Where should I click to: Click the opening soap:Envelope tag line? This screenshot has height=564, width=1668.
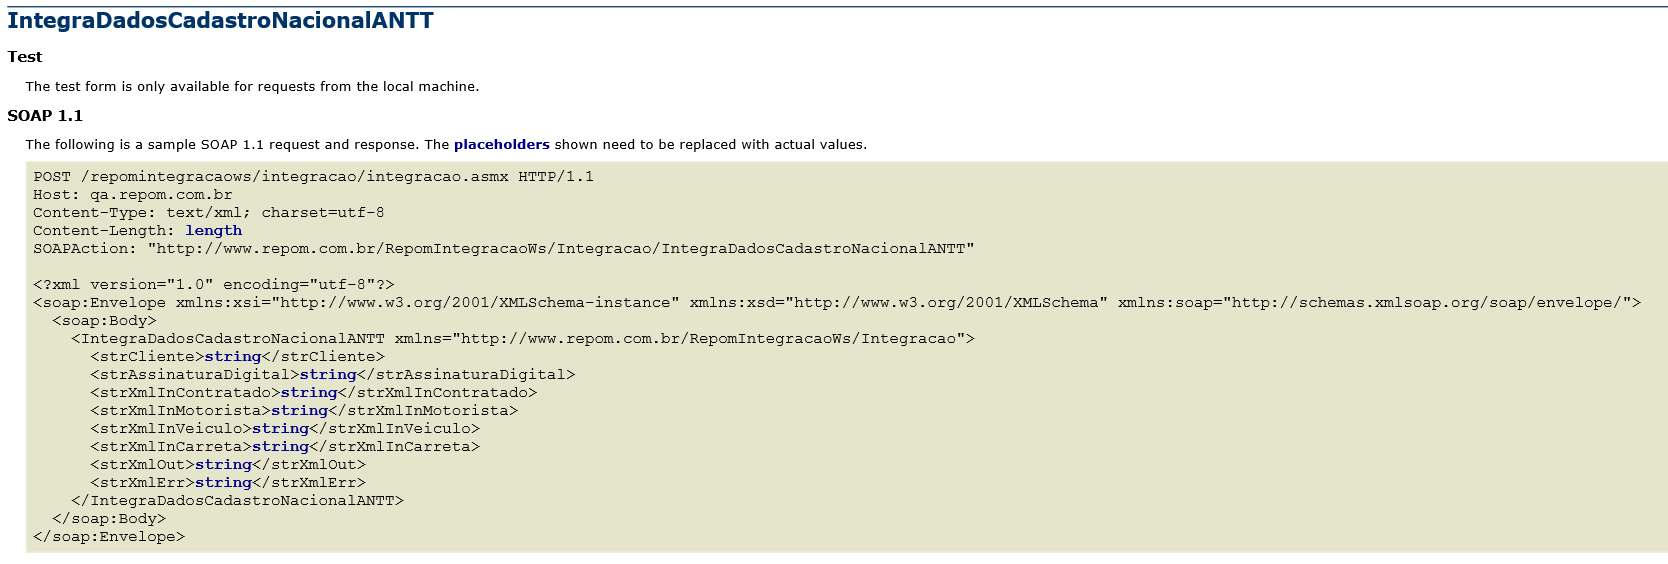click(837, 302)
